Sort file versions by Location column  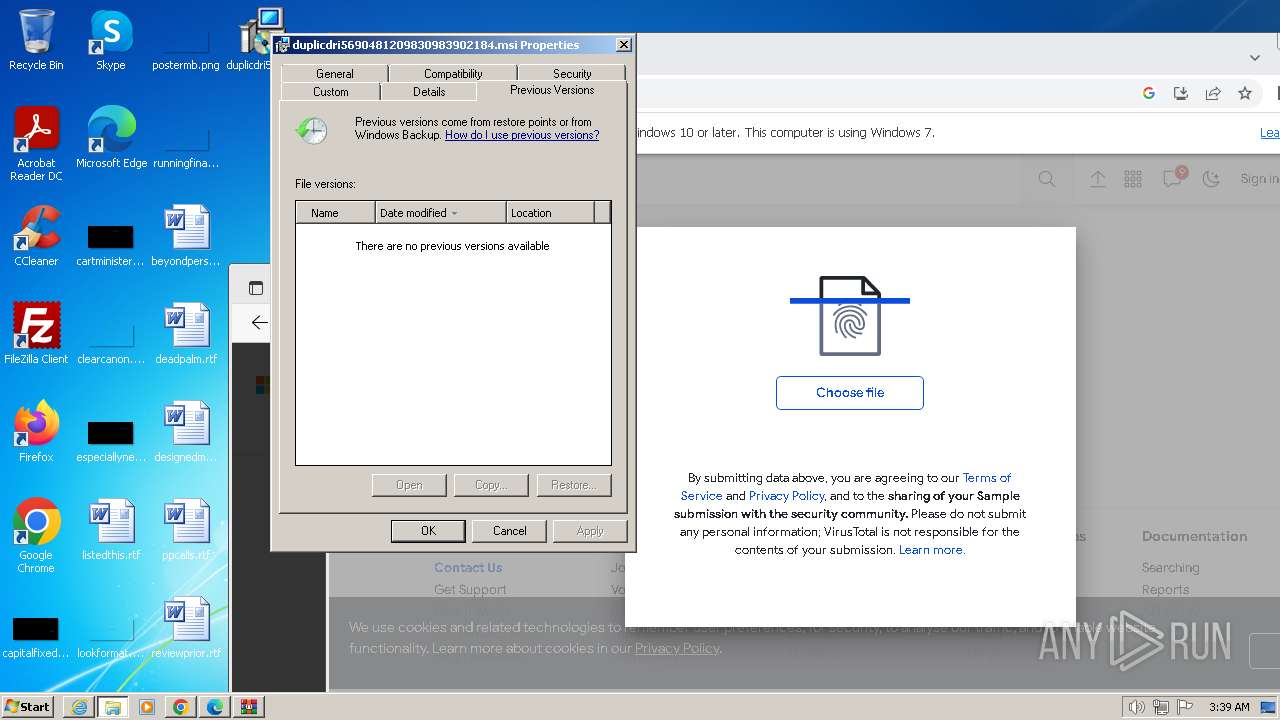click(x=550, y=213)
